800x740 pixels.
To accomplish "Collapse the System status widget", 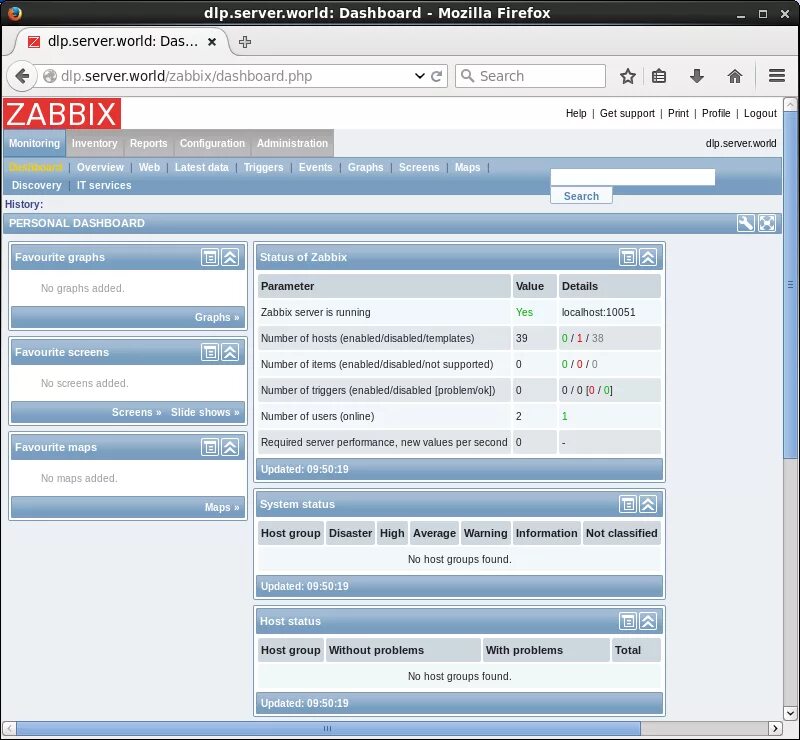I will click(648, 504).
